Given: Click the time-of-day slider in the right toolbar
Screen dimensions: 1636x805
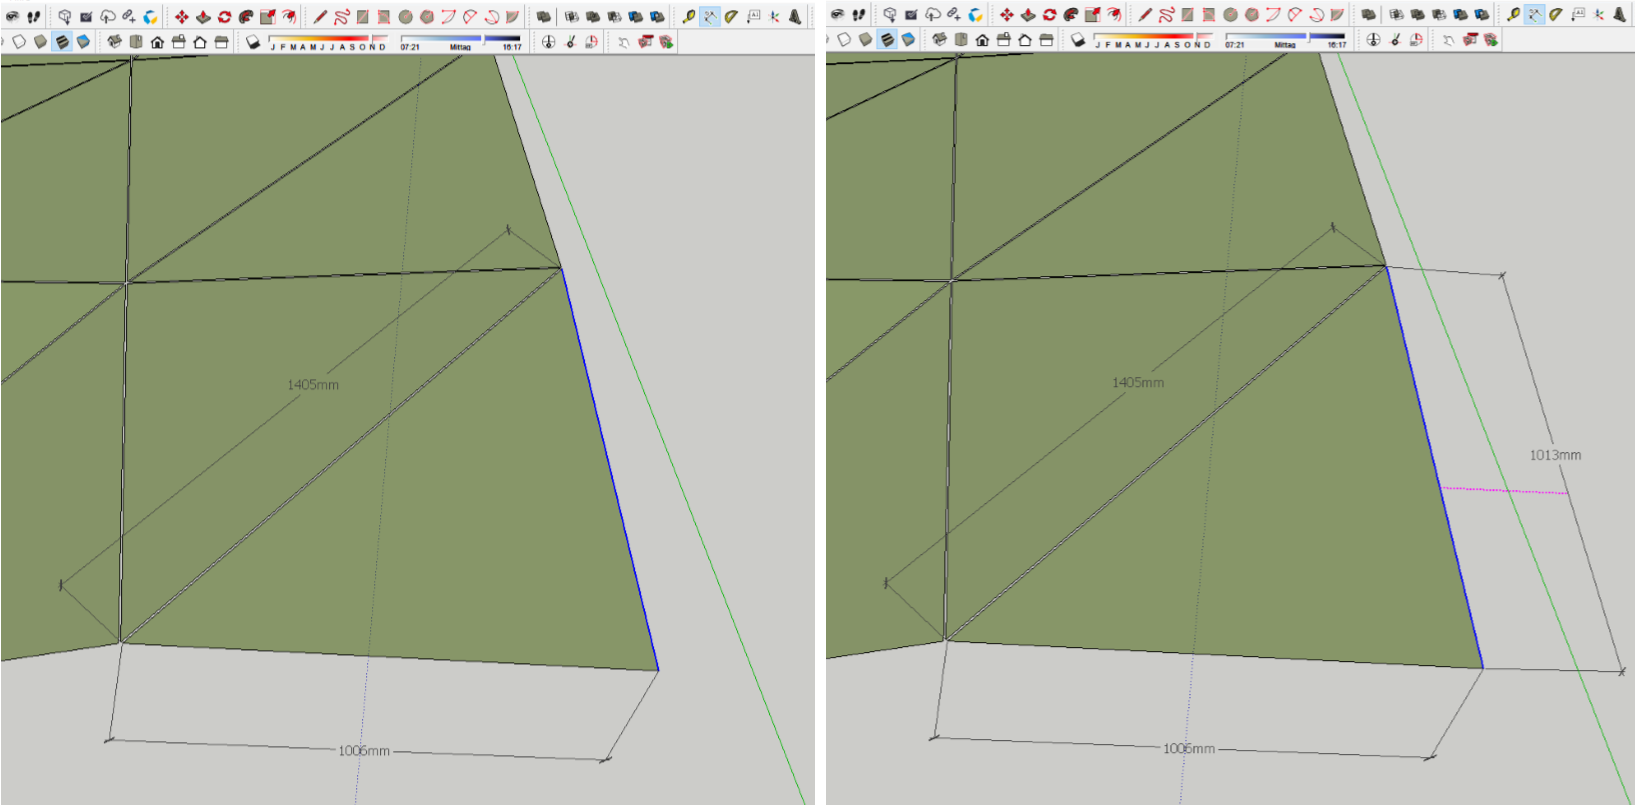Looking at the screenshot, I should pos(1285,38).
